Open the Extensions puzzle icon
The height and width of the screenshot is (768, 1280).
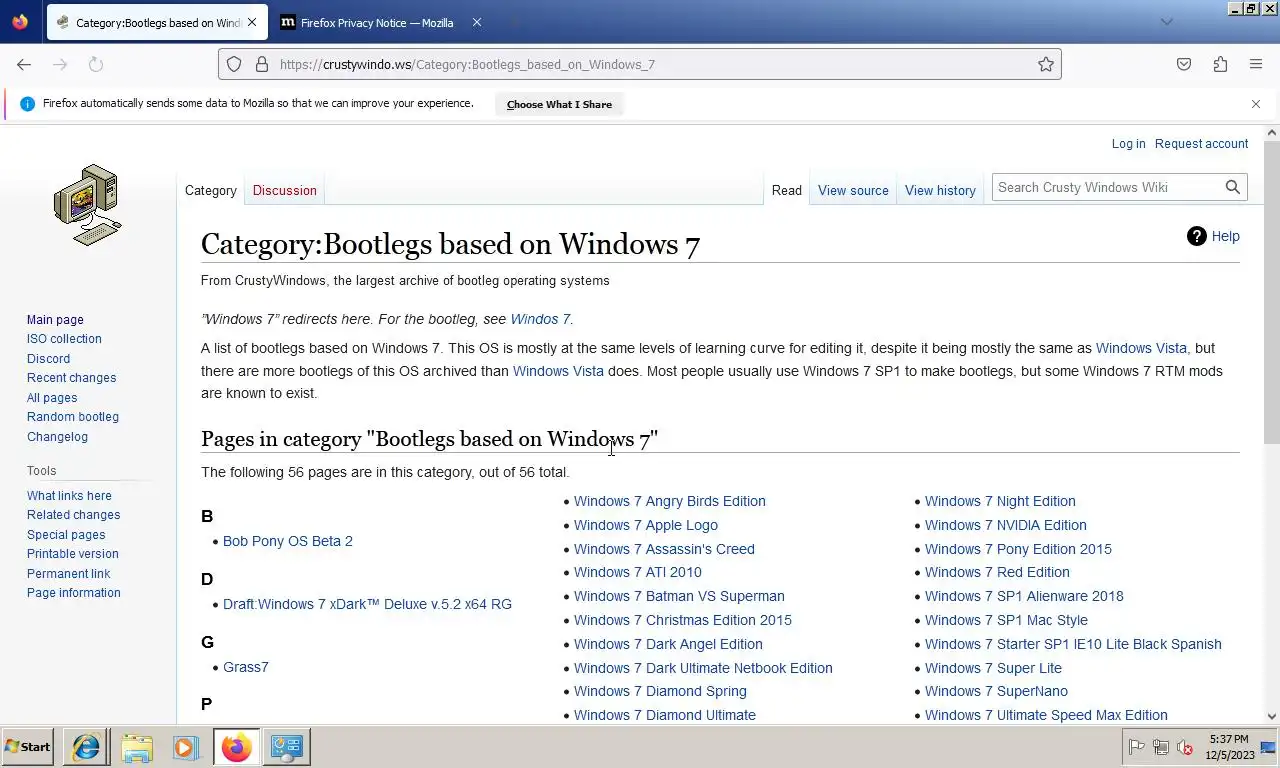(x=1220, y=64)
